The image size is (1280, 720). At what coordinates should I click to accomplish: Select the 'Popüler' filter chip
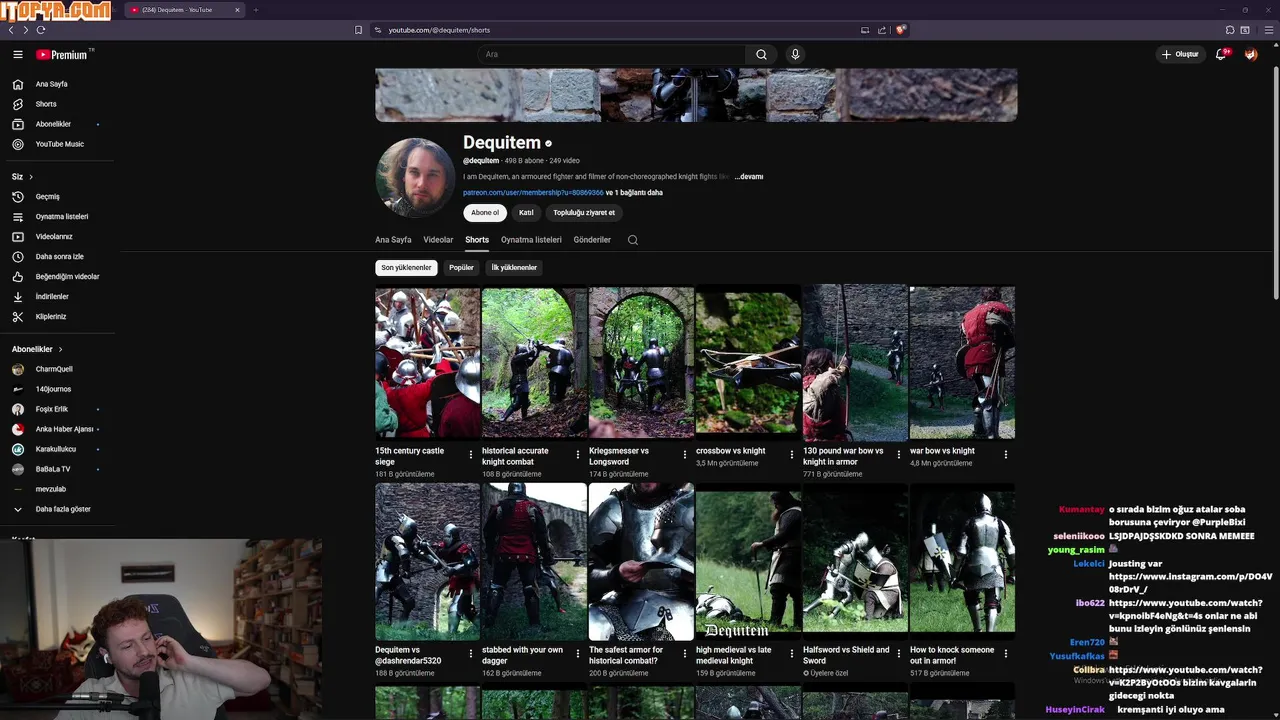[461, 268]
